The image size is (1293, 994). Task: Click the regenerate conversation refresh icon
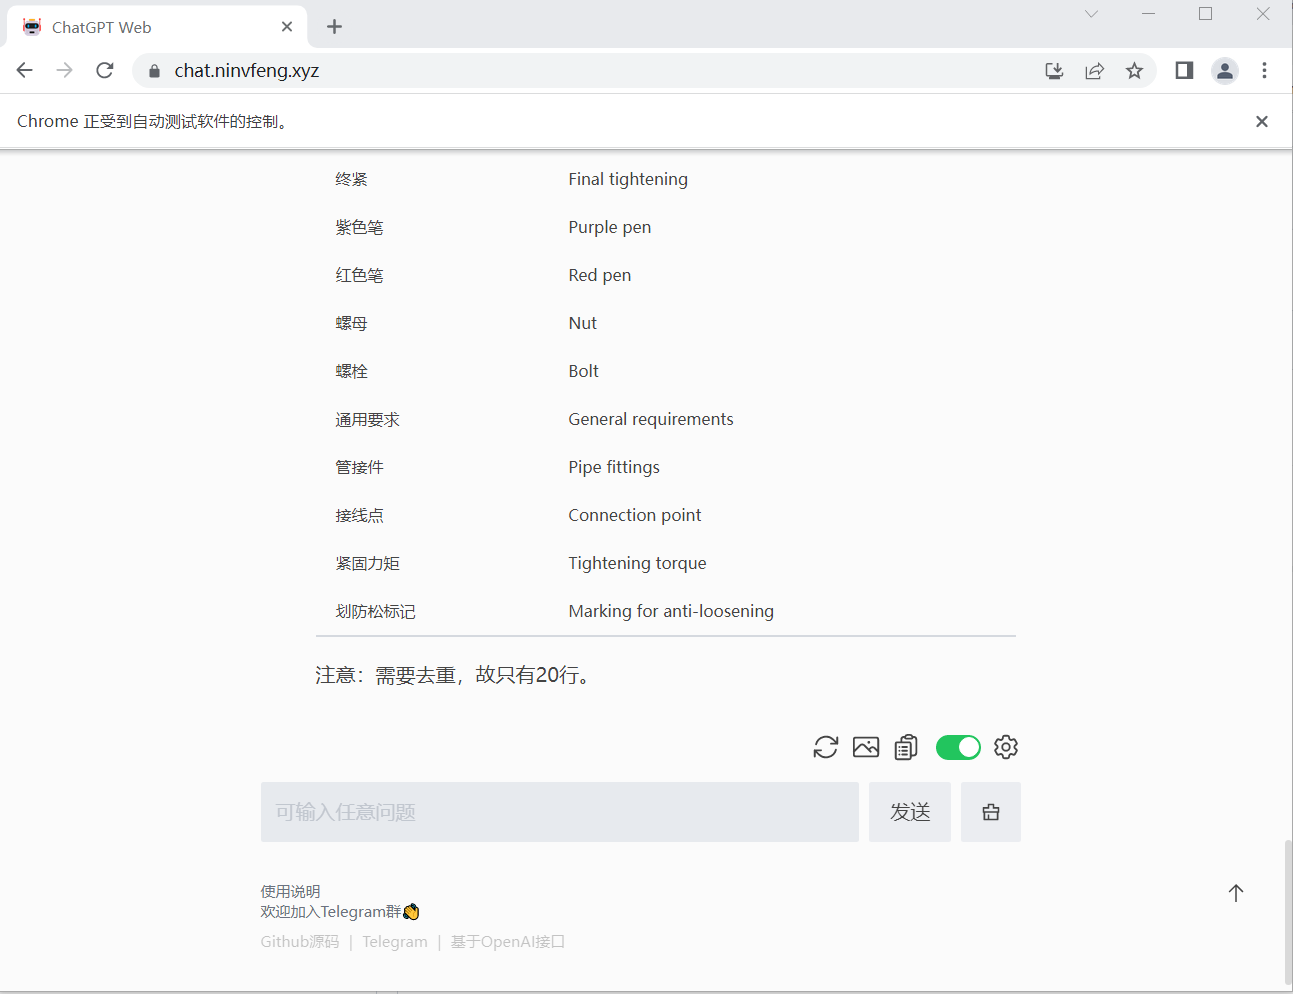825,747
